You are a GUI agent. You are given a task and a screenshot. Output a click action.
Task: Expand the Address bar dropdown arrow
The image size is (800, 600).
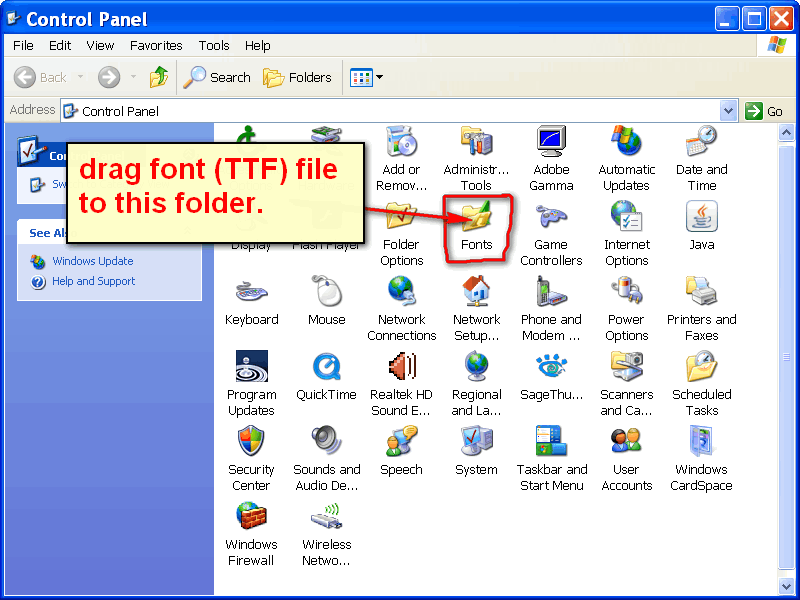pyautogui.click(x=728, y=111)
